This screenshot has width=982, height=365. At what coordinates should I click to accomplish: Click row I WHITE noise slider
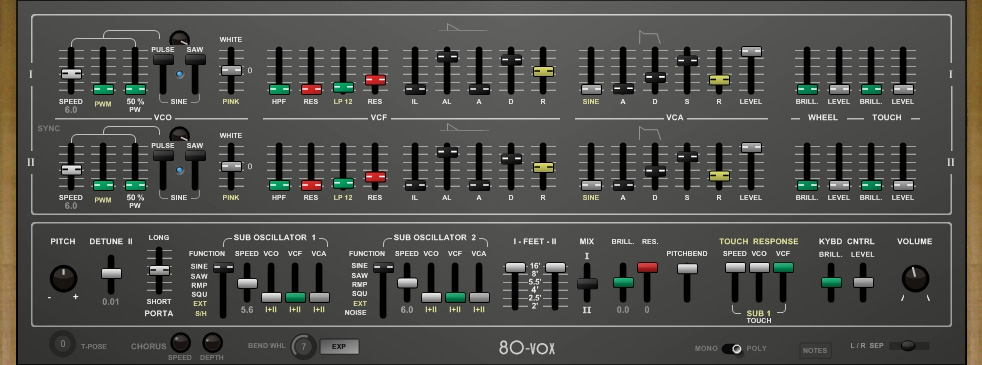pyautogui.click(x=231, y=70)
